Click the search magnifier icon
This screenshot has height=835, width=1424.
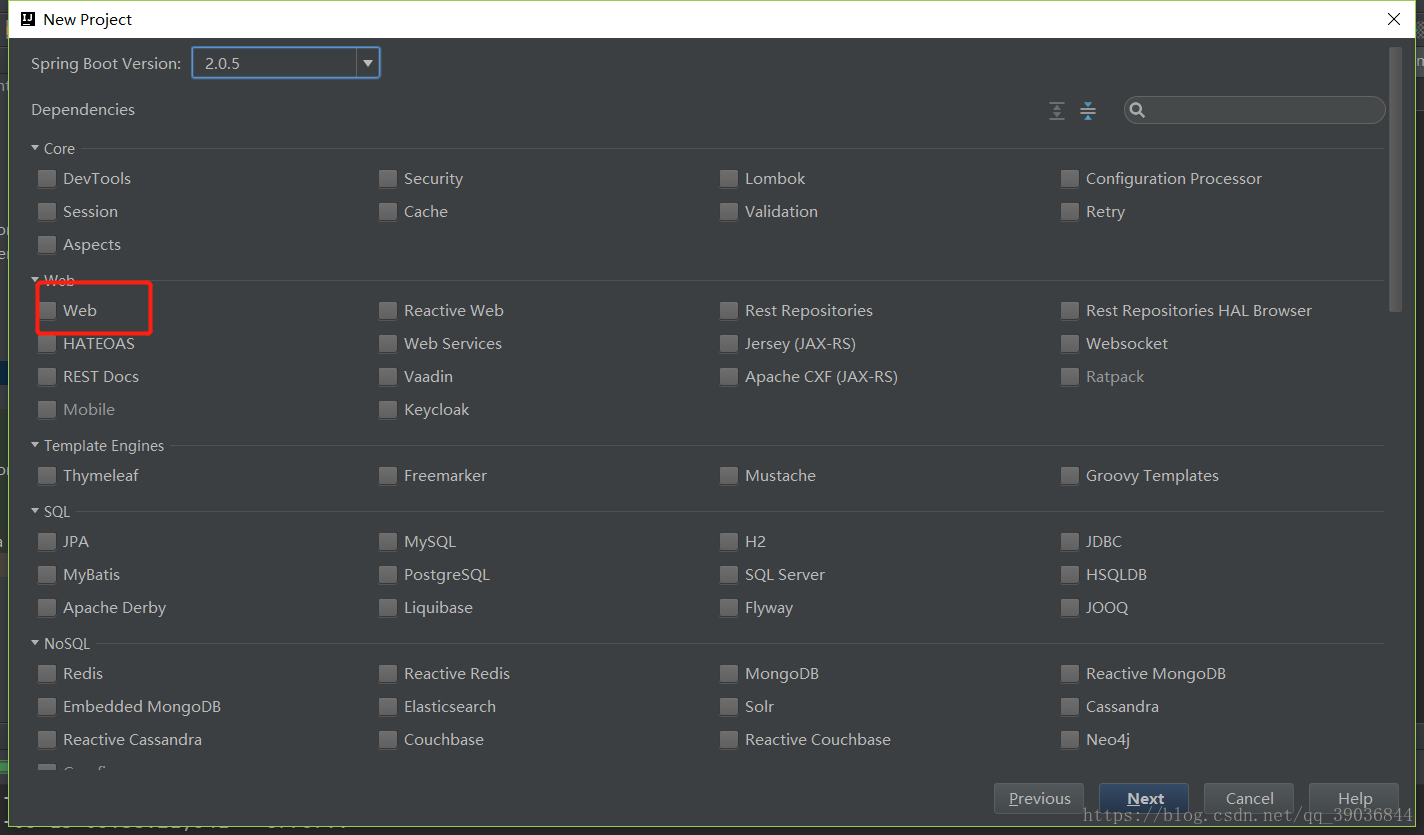[1138, 110]
